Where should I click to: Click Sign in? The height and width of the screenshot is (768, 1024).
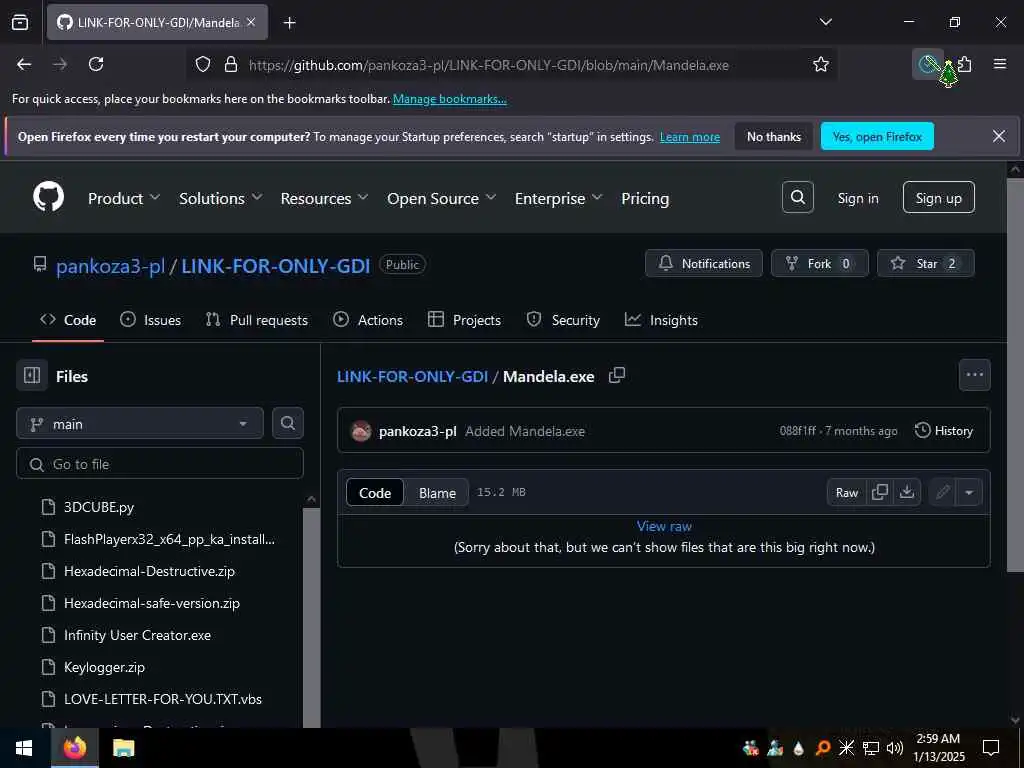[x=857, y=198]
